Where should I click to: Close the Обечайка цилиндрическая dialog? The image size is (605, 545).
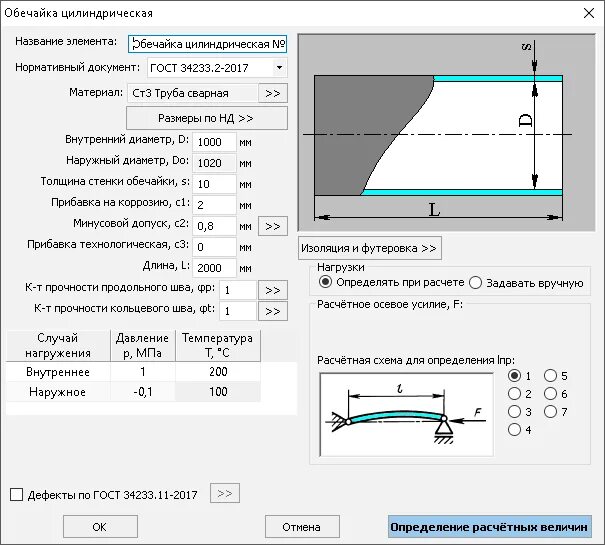pos(589,13)
